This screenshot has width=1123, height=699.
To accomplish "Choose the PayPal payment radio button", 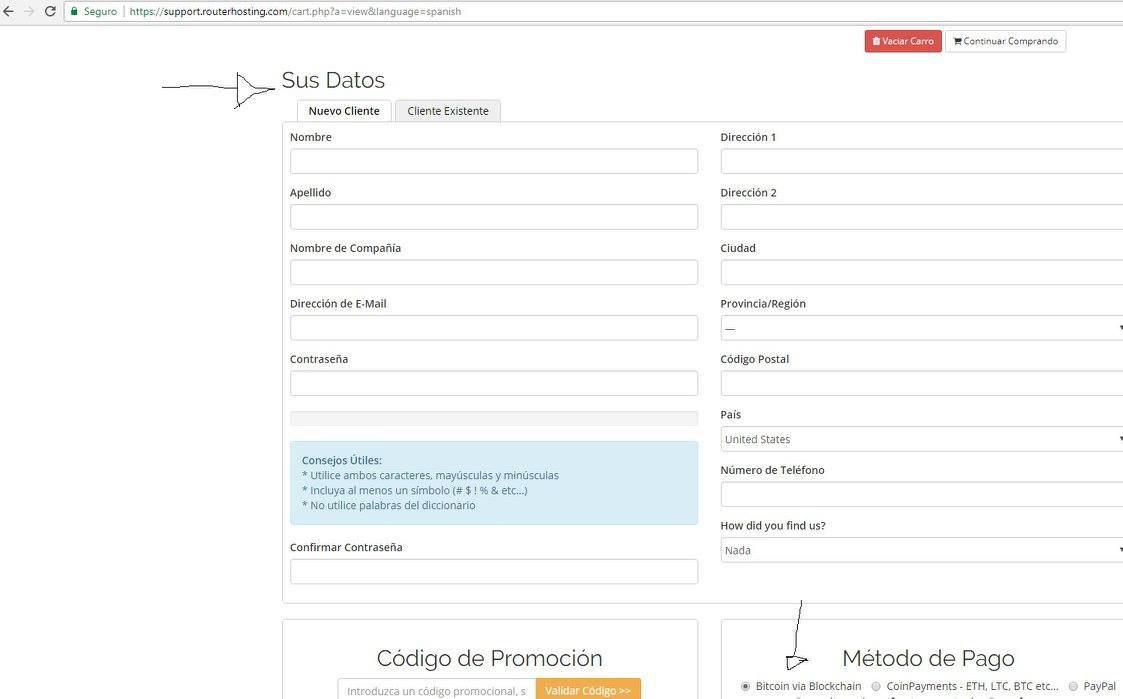I will point(1073,686).
